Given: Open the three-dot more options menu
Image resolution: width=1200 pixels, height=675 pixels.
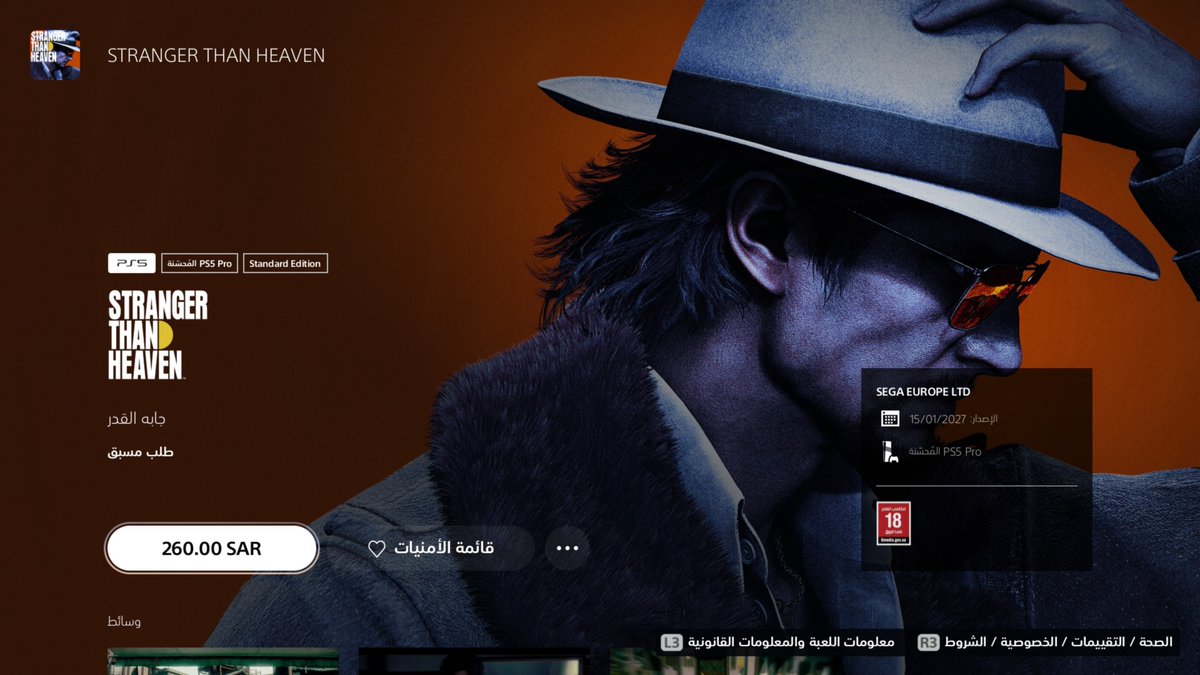Looking at the screenshot, I should pyautogui.click(x=568, y=548).
